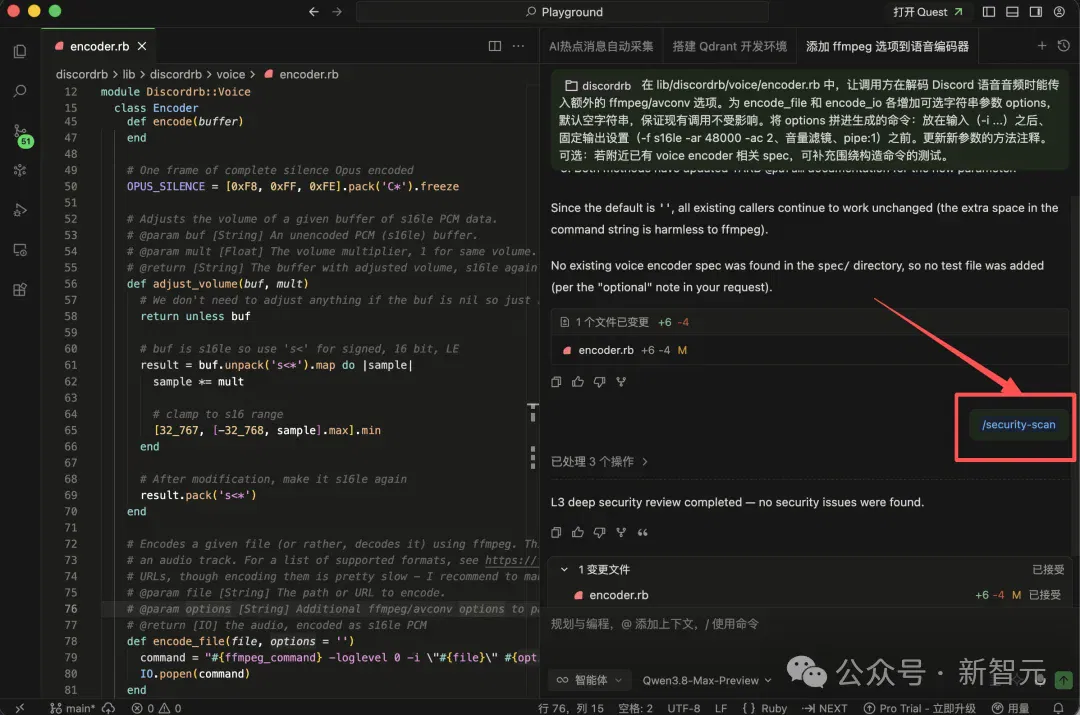Image resolution: width=1080 pixels, height=715 pixels.
Task: Copy the first response above /security-scan
Action: coord(556,382)
